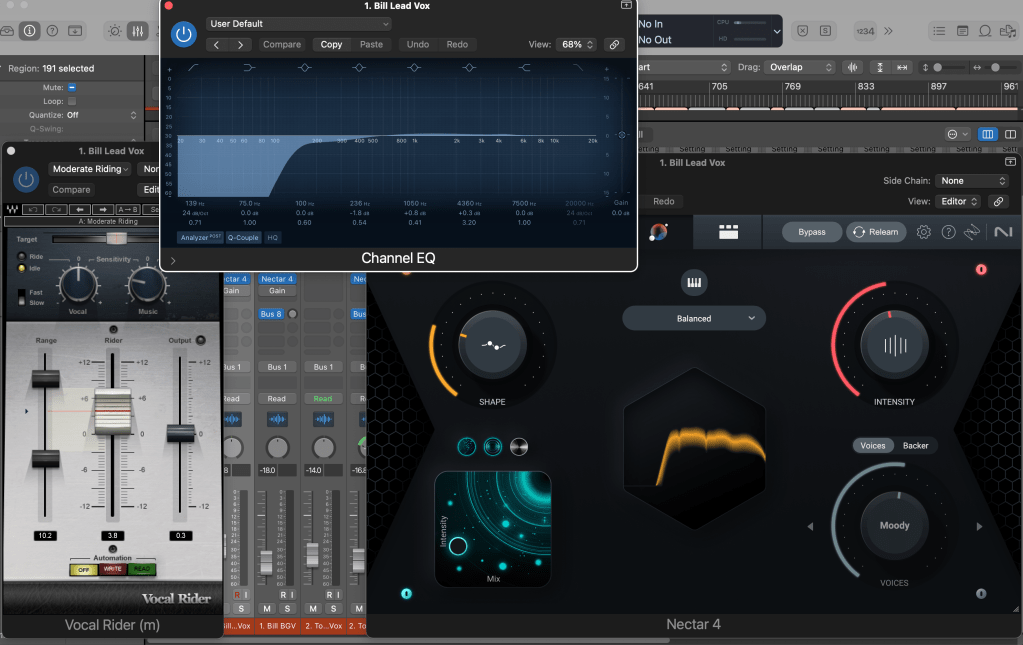Toggle the Analyzer button in Channel EQ
1023x645 pixels.
(x=200, y=238)
